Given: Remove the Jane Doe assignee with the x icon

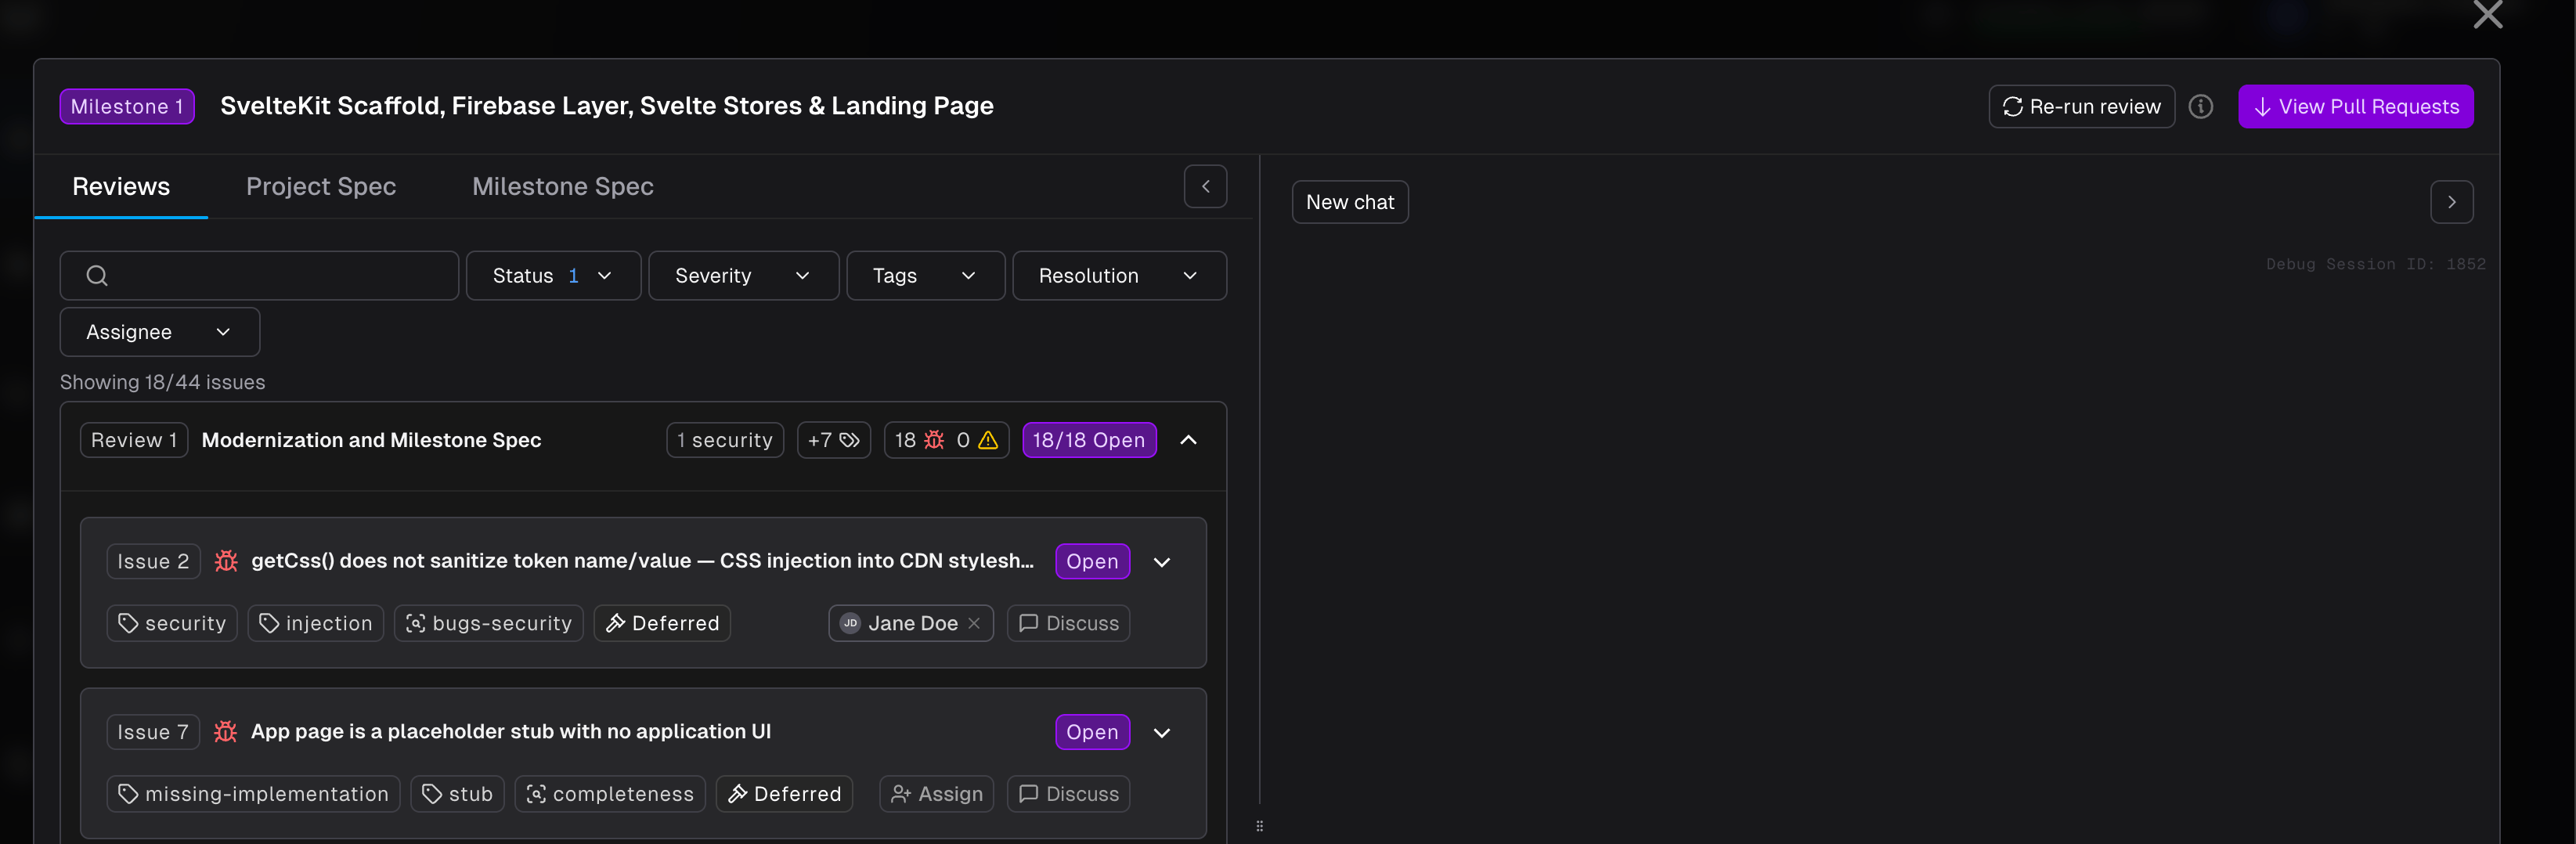Looking at the screenshot, I should (x=974, y=623).
